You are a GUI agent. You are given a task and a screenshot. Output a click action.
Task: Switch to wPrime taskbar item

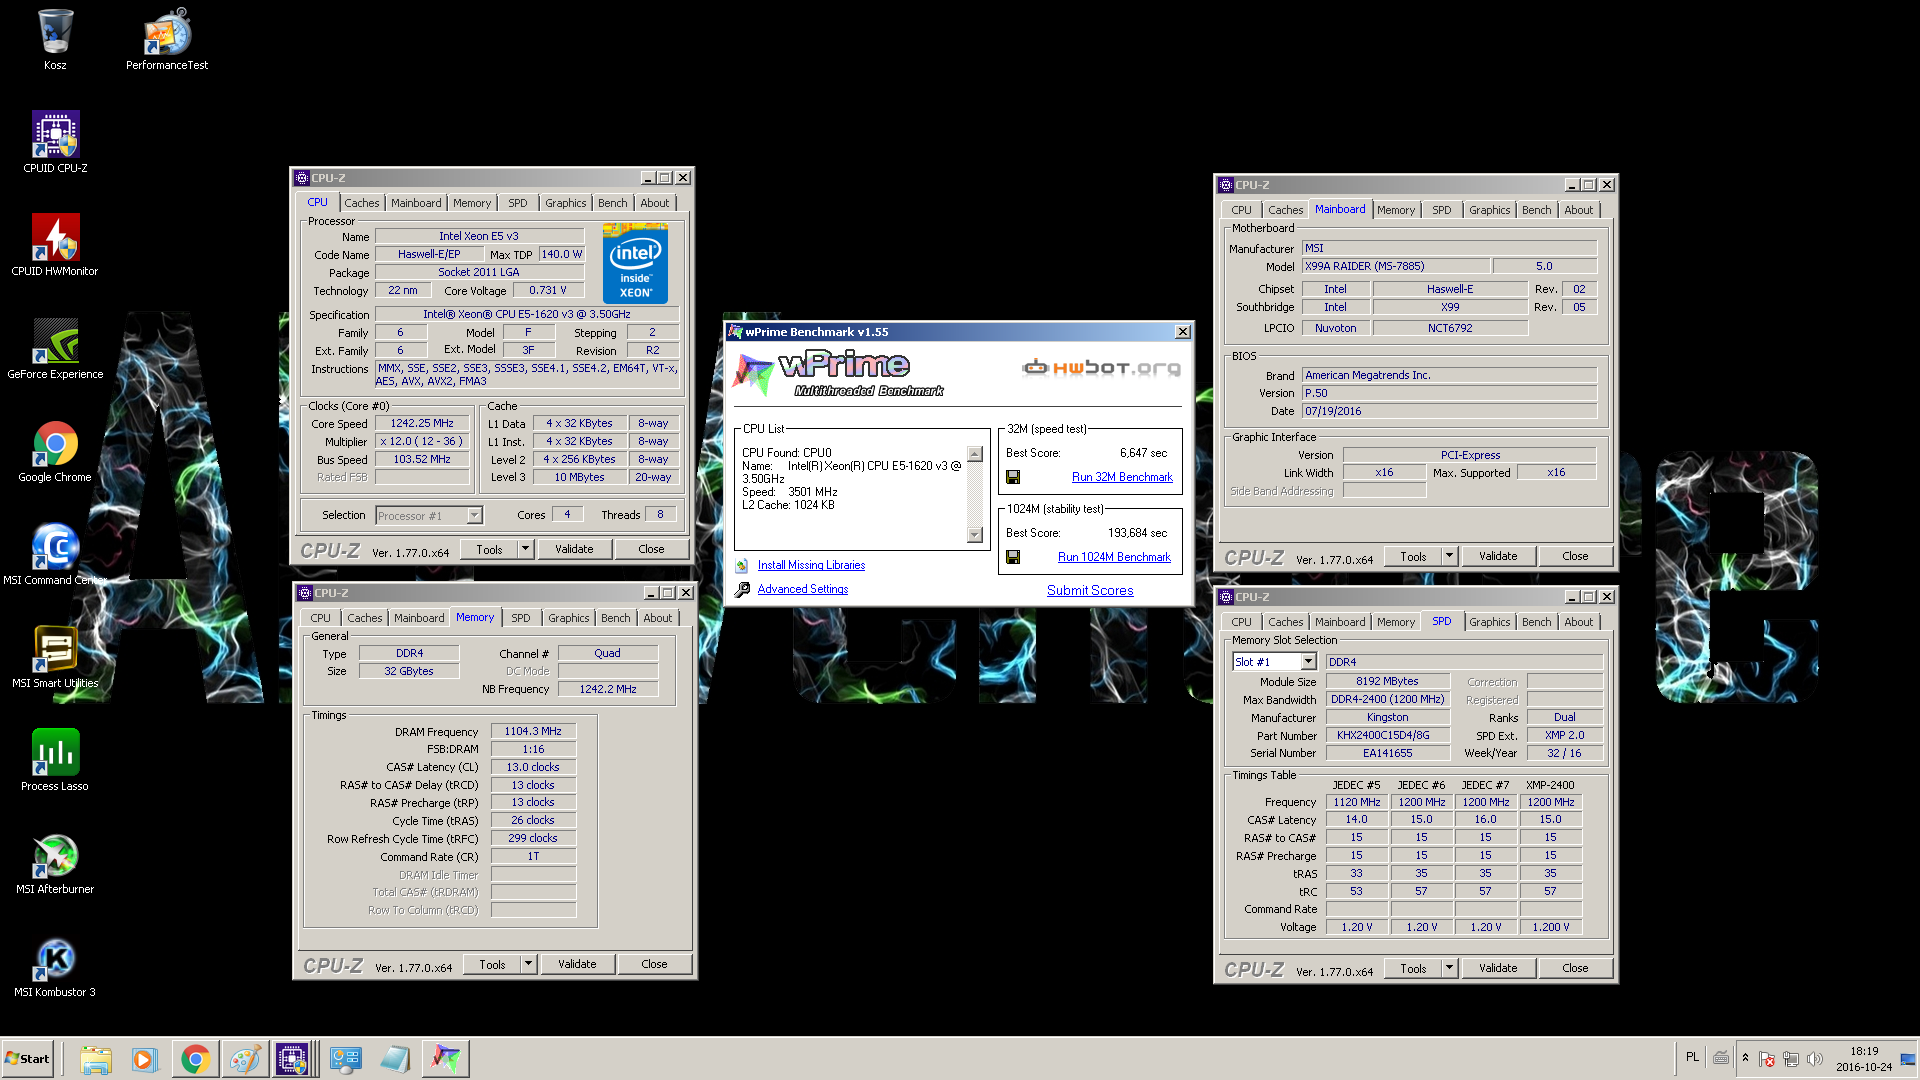pos(445,1059)
